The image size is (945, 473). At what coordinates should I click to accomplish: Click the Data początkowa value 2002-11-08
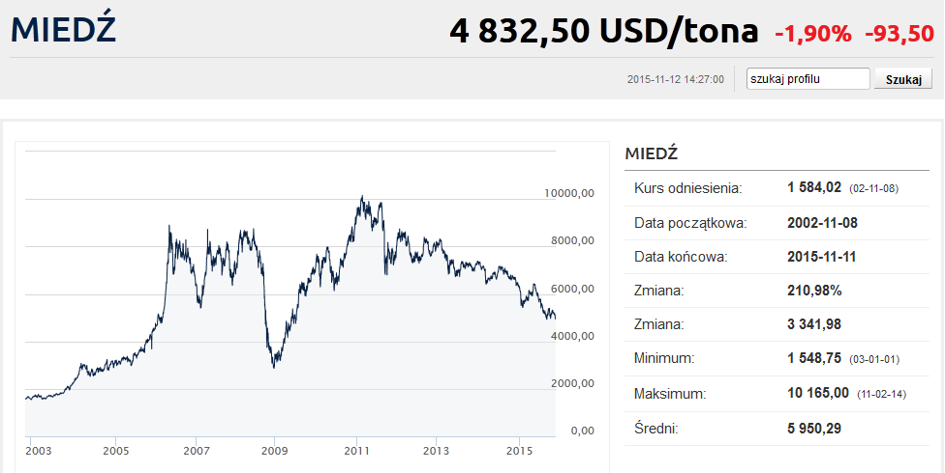pyautogui.click(x=822, y=222)
